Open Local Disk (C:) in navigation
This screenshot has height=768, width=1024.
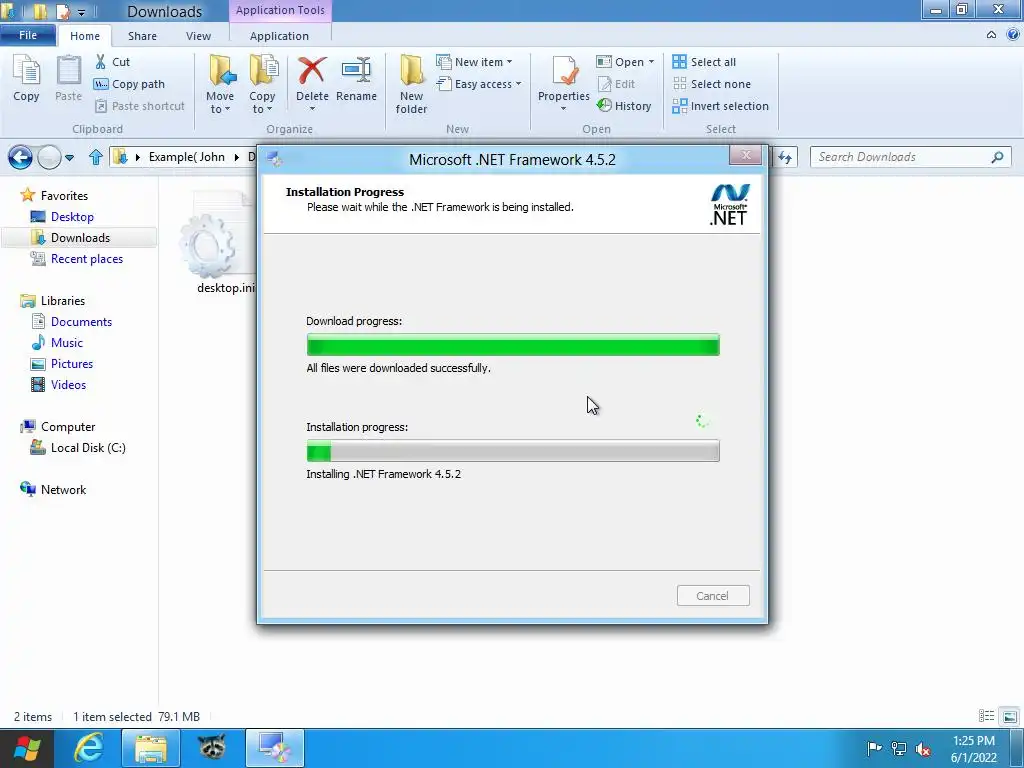(88, 447)
